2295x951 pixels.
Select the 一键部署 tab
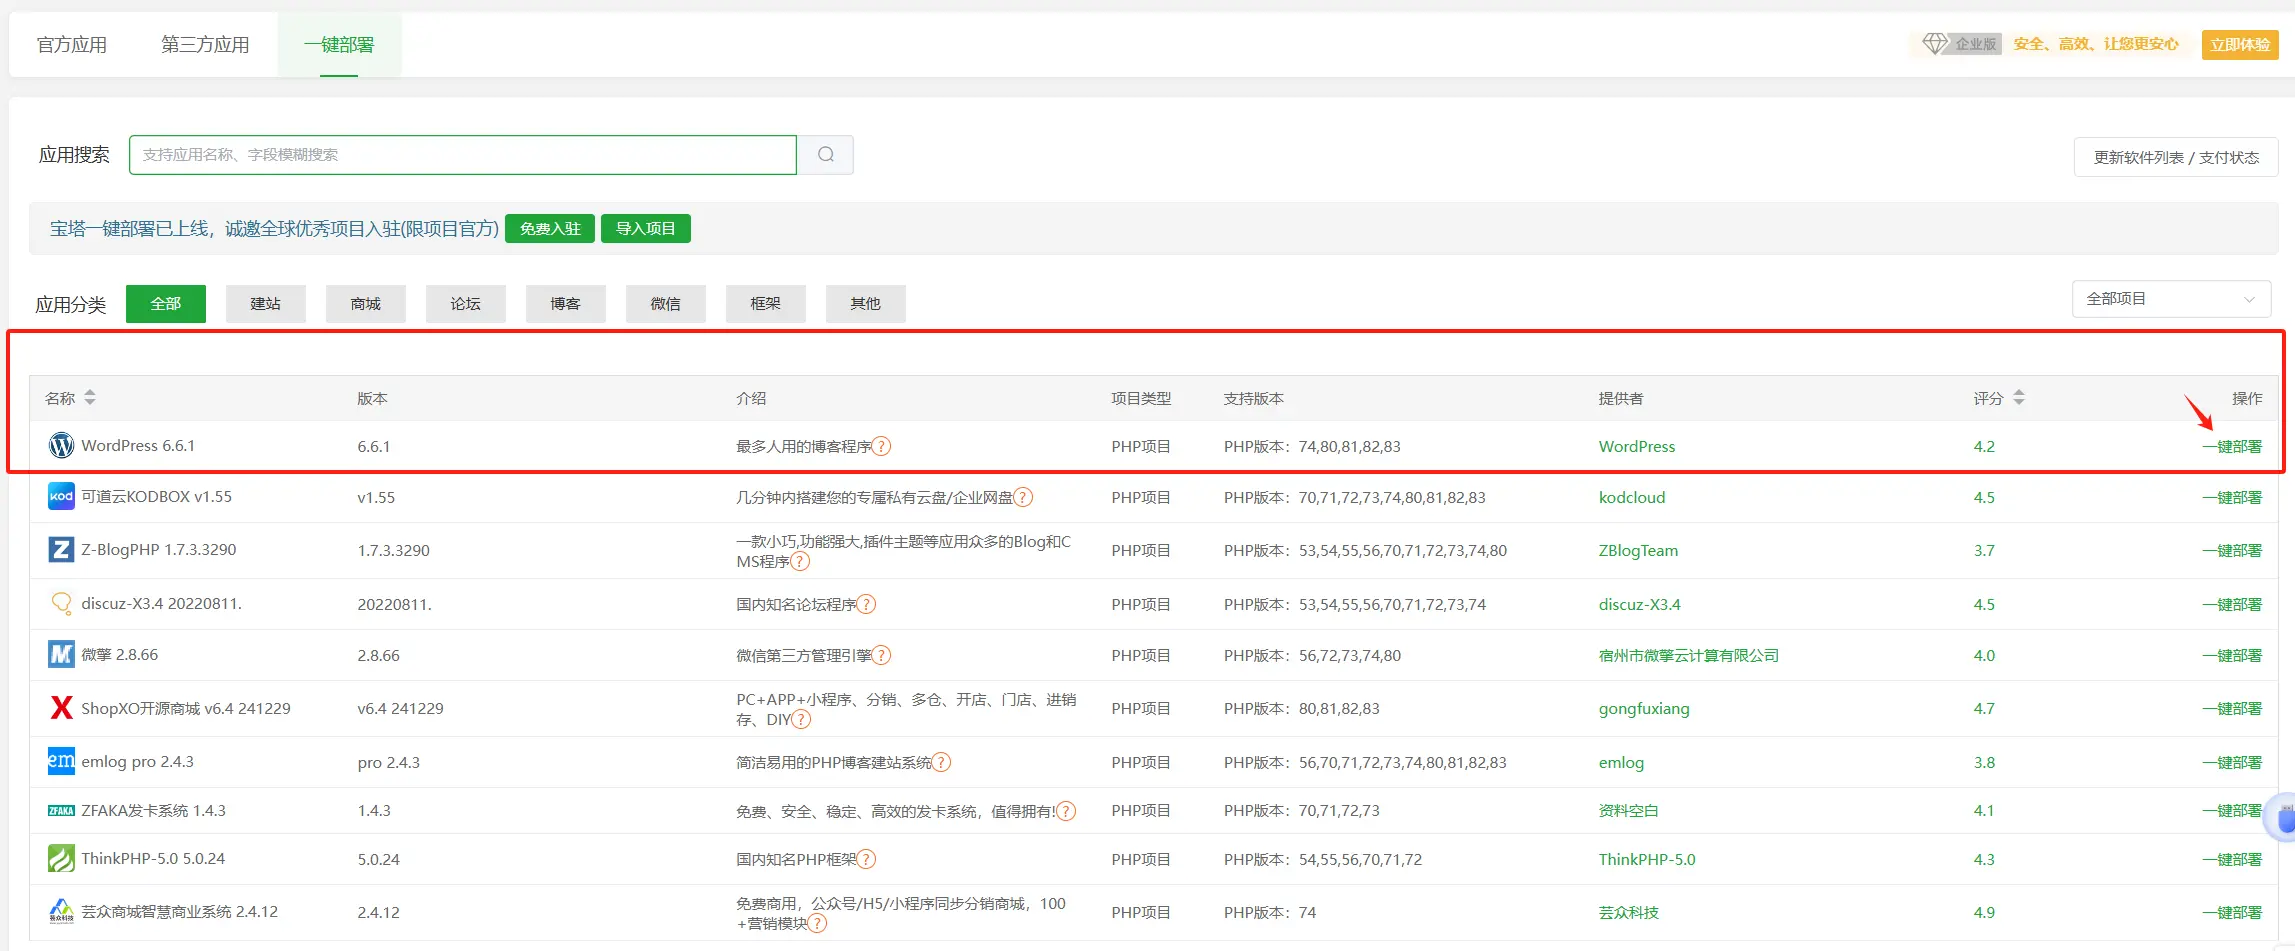339,45
